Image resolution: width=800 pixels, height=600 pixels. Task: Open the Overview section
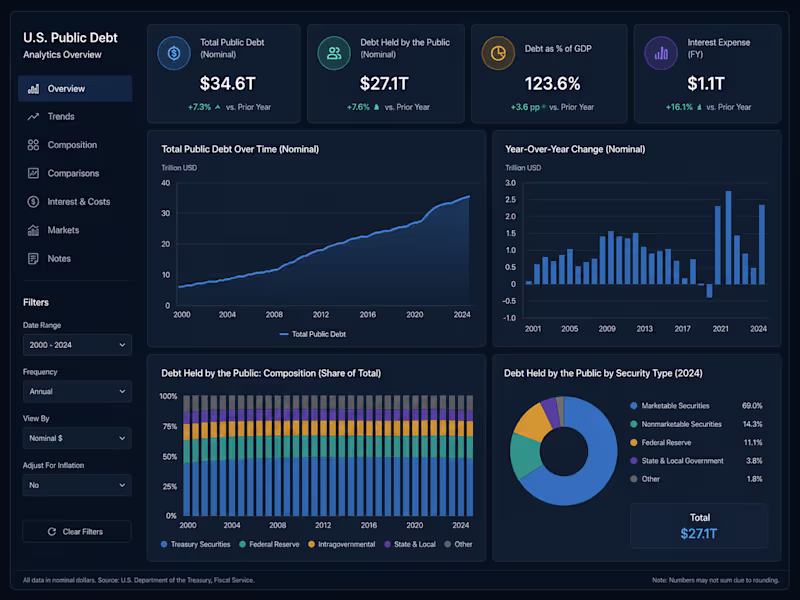(x=75, y=89)
